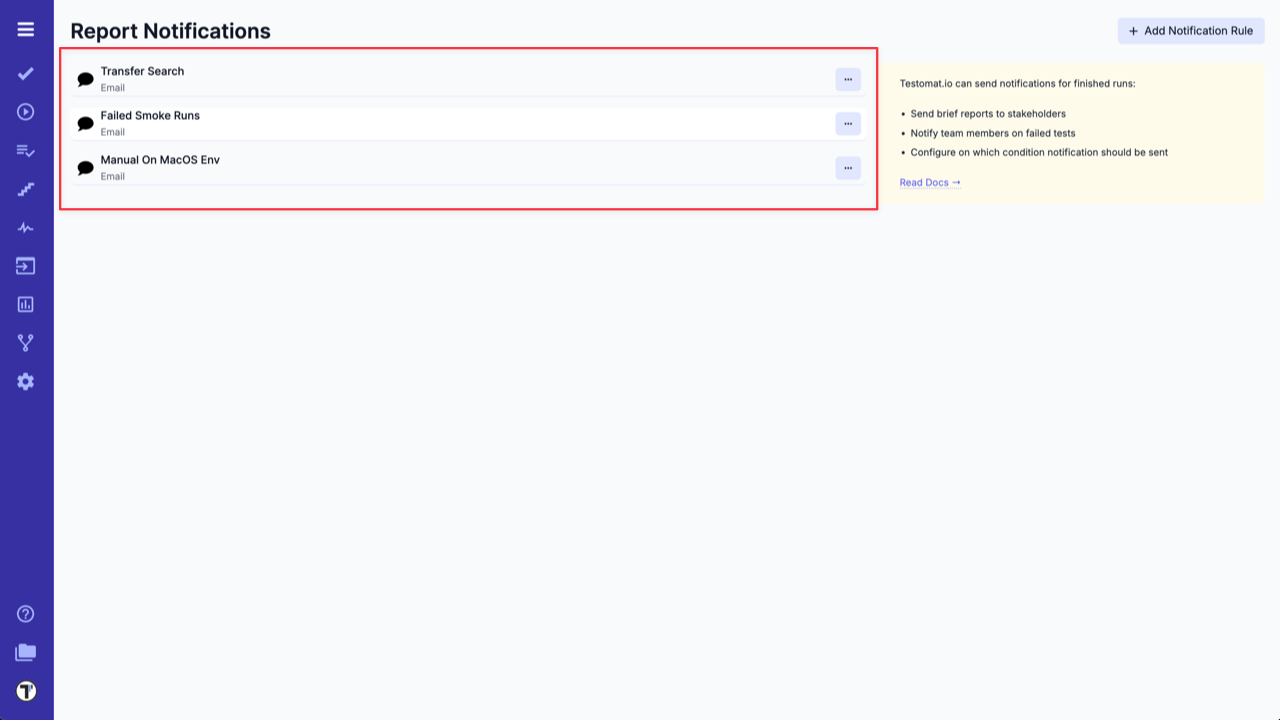This screenshot has width=1280, height=720.
Task: Open Runs via the play circle icon
Action: 26,113
